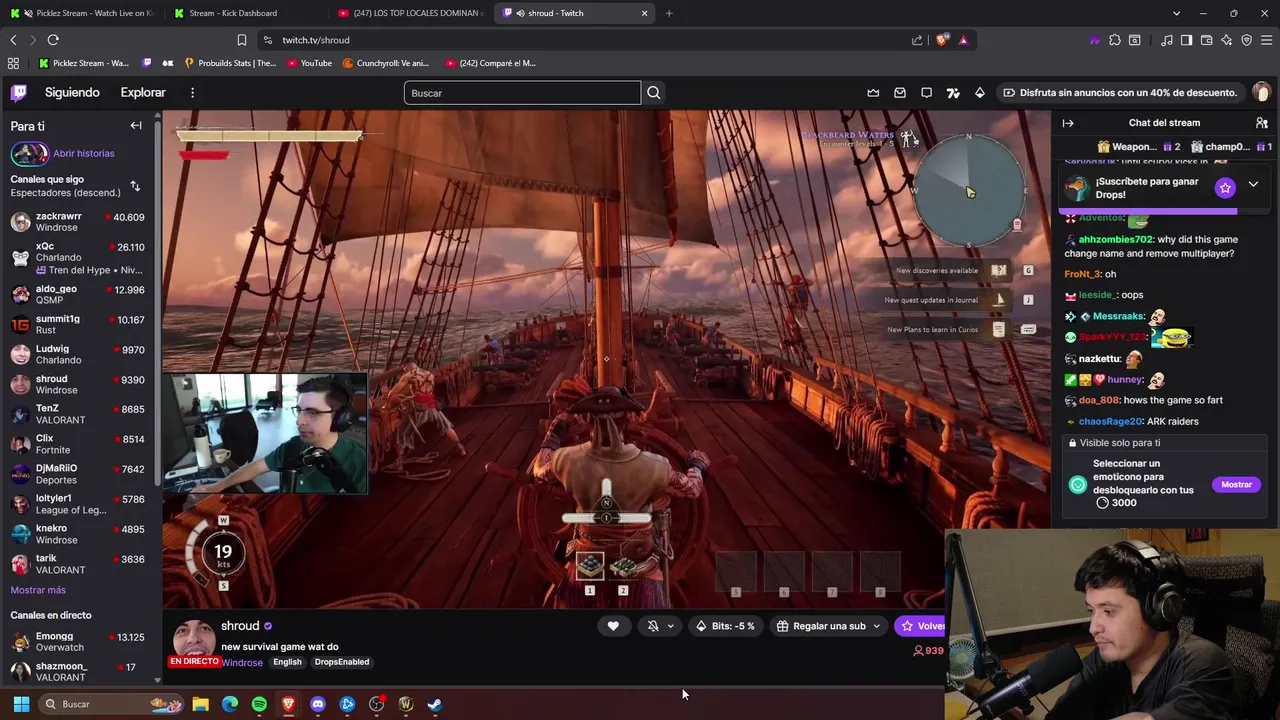Go to Explorar page

pyautogui.click(x=143, y=93)
